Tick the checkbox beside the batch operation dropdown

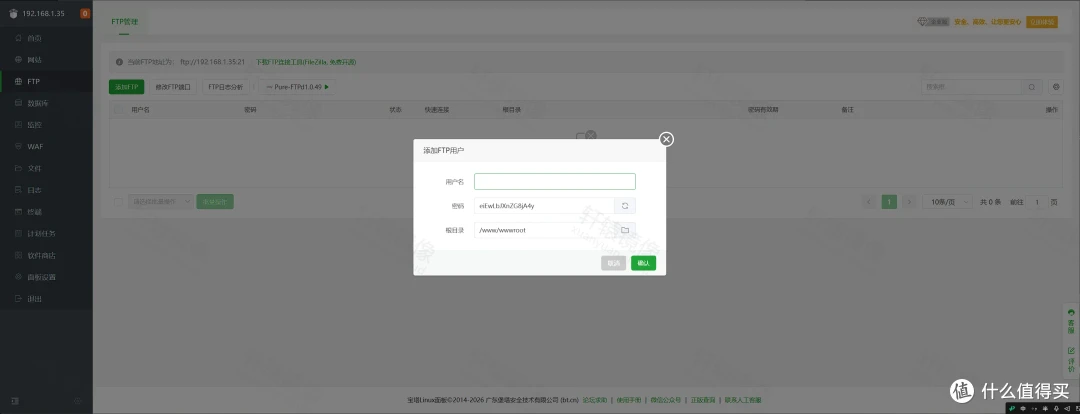118,202
